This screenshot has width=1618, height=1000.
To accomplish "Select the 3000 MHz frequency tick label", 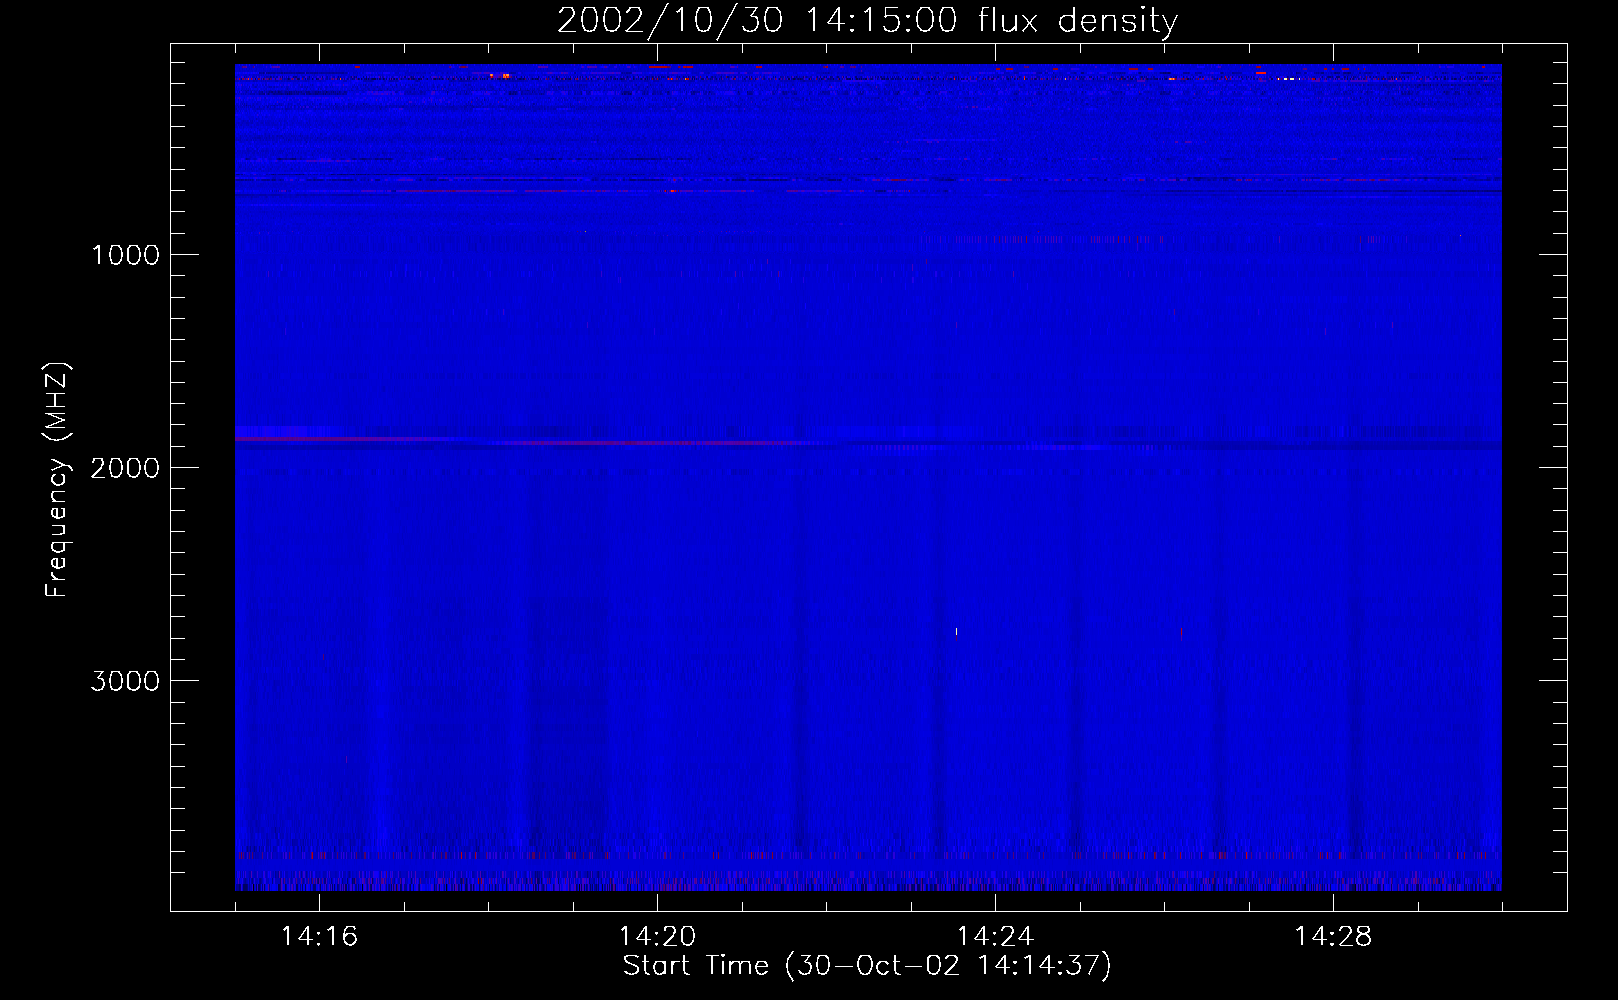I will [125, 681].
